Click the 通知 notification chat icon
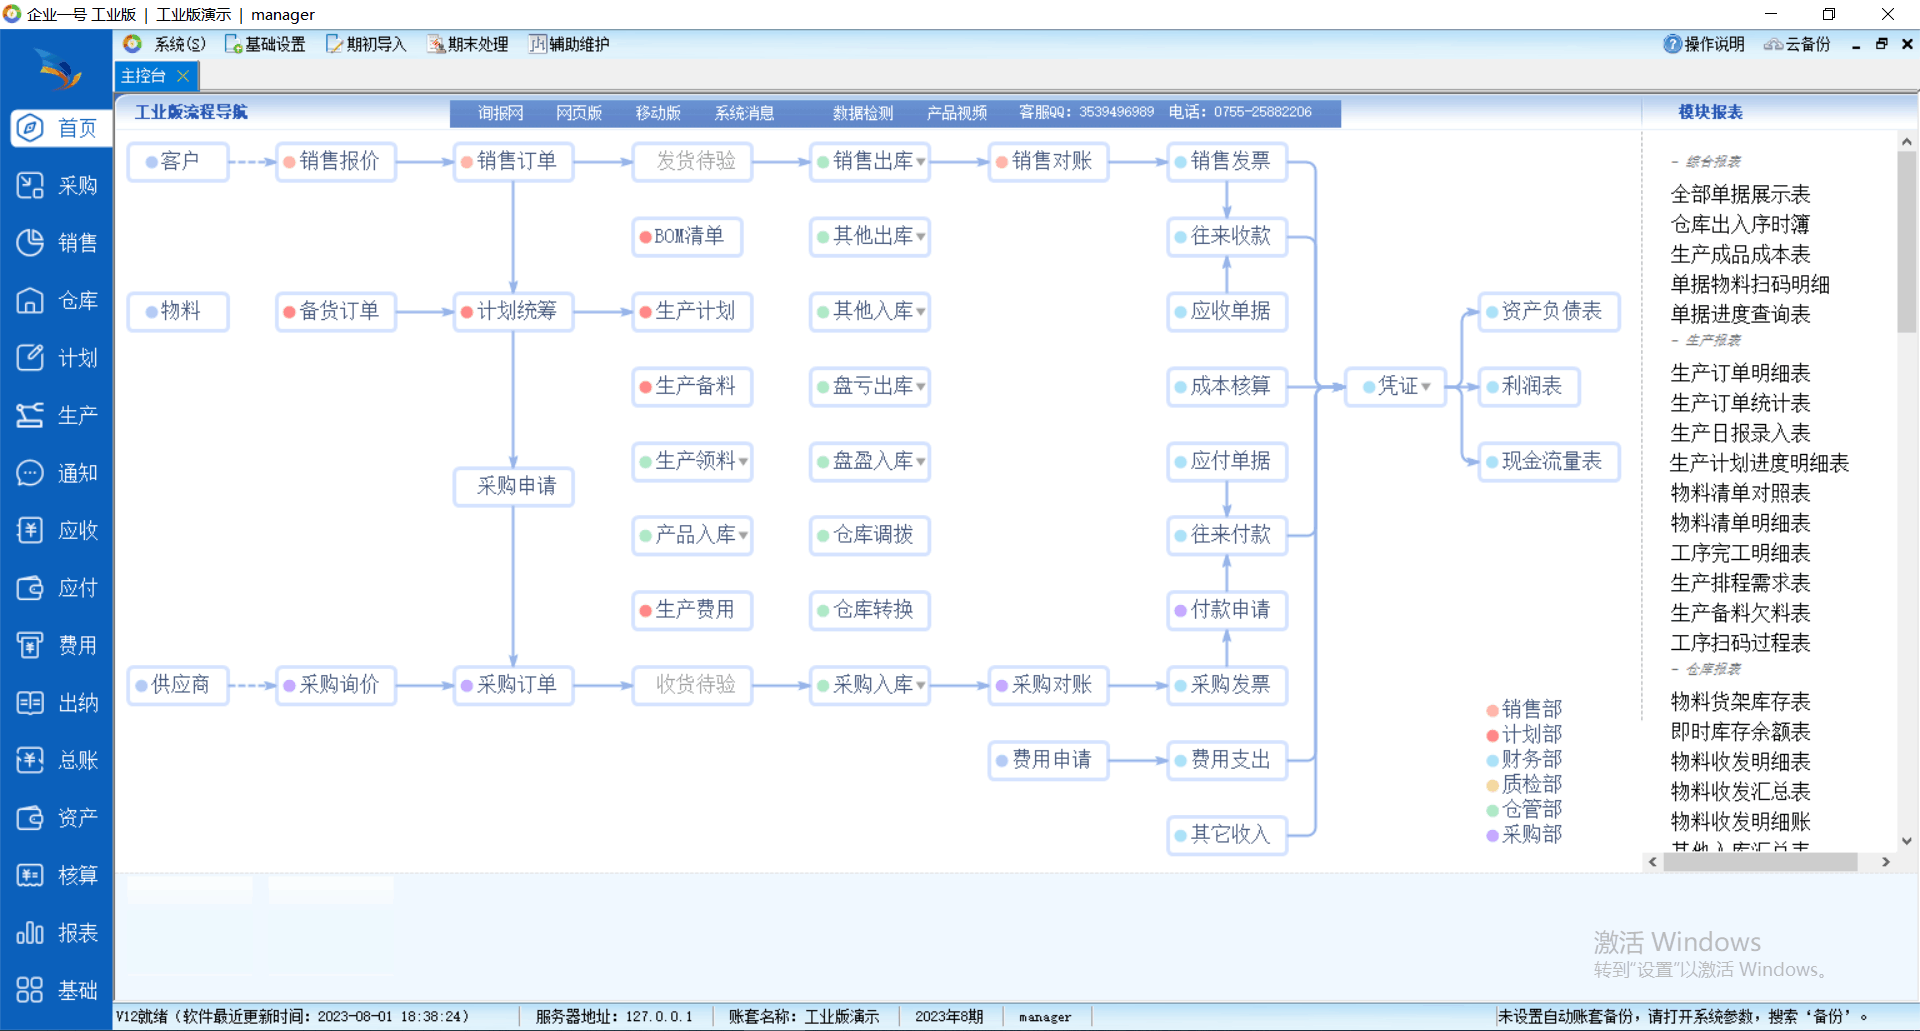1920x1031 pixels. coord(30,473)
